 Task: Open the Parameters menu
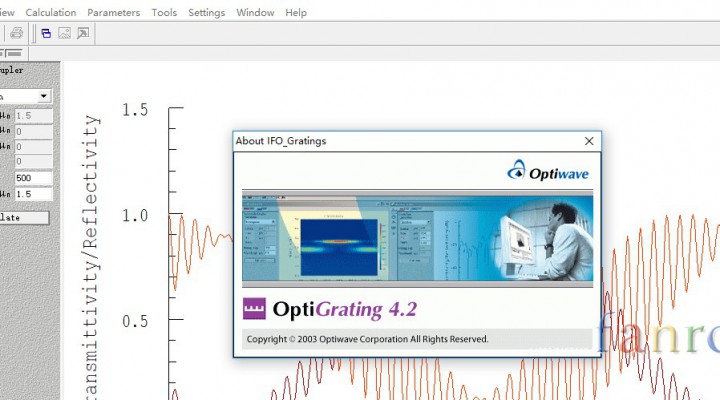(114, 13)
